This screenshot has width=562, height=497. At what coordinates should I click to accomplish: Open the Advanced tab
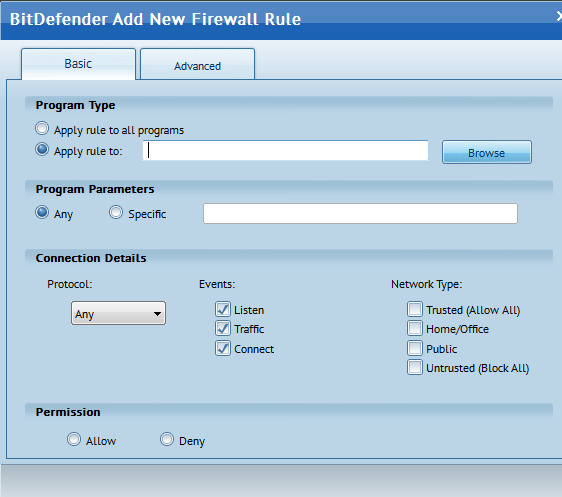pos(197,64)
